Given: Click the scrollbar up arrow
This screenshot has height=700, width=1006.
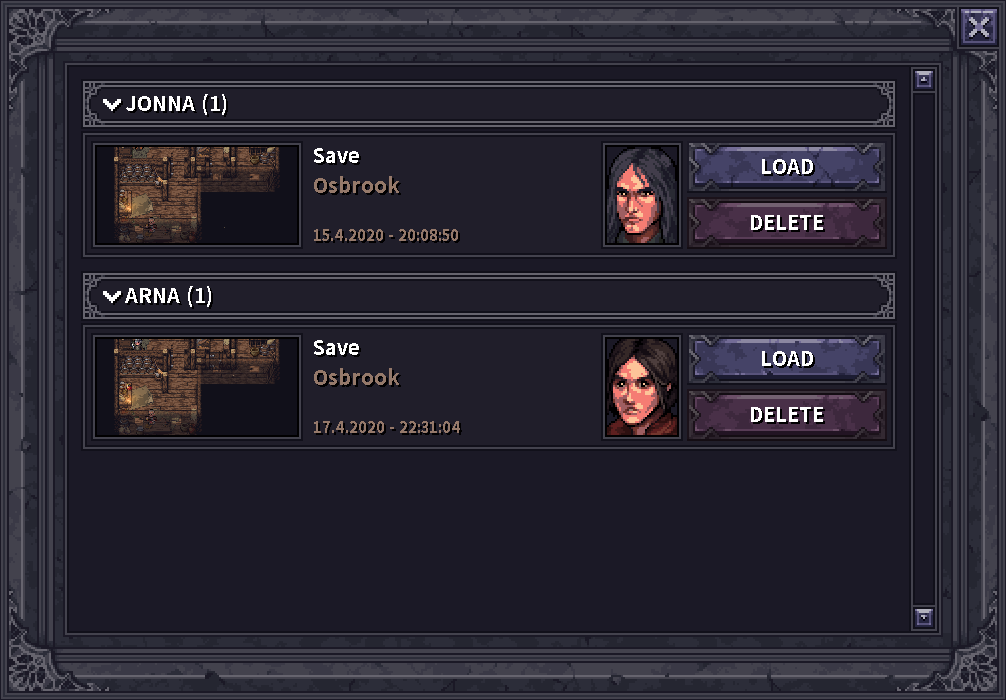Looking at the screenshot, I should (x=923, y=80).
